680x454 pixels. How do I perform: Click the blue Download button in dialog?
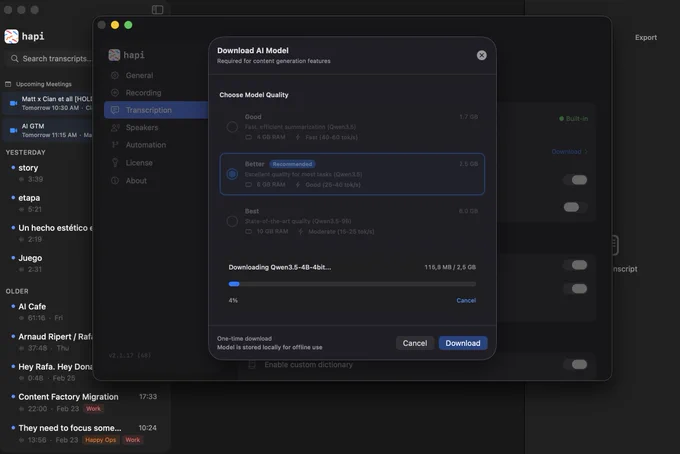click(463, 343)
